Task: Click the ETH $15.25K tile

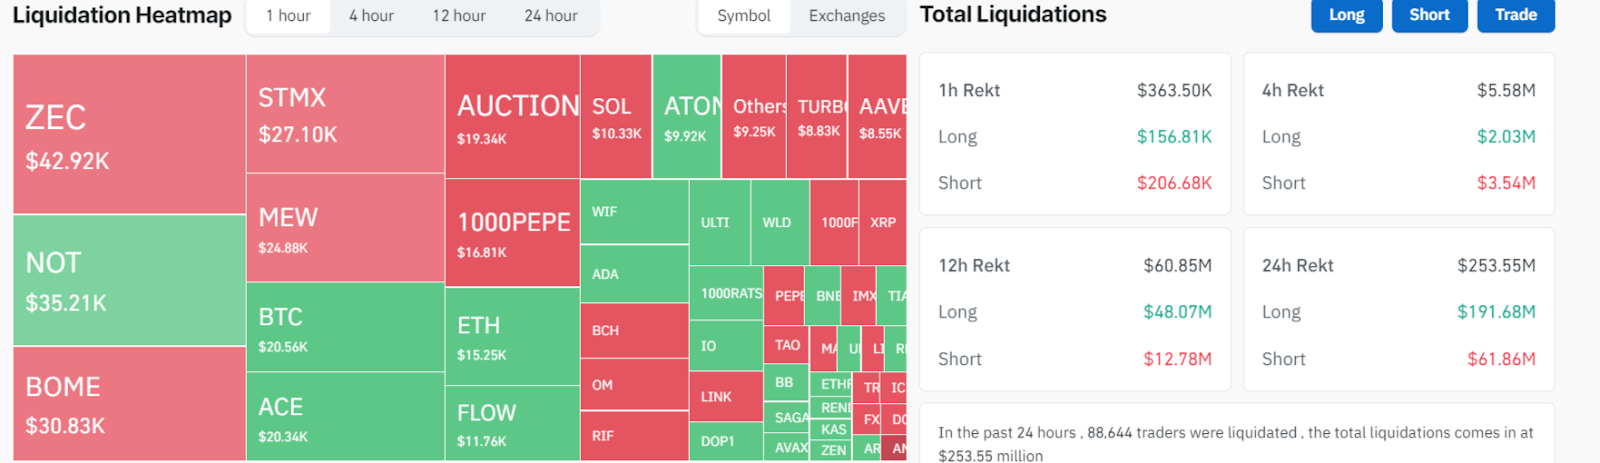Action: (512, 337)
